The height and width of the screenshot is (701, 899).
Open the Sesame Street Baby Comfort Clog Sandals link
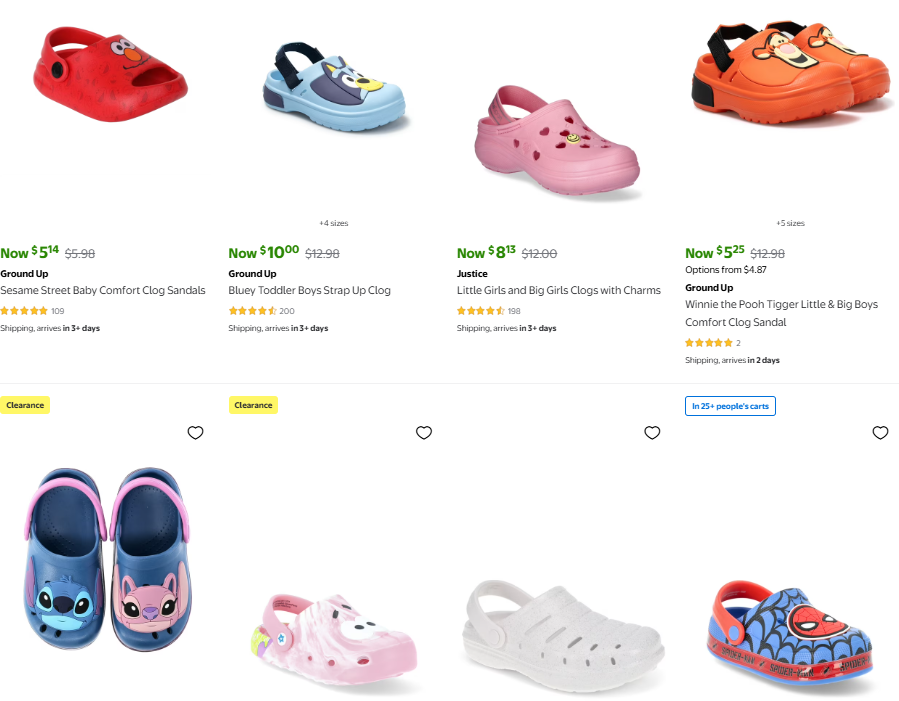(x=103, y=290)
